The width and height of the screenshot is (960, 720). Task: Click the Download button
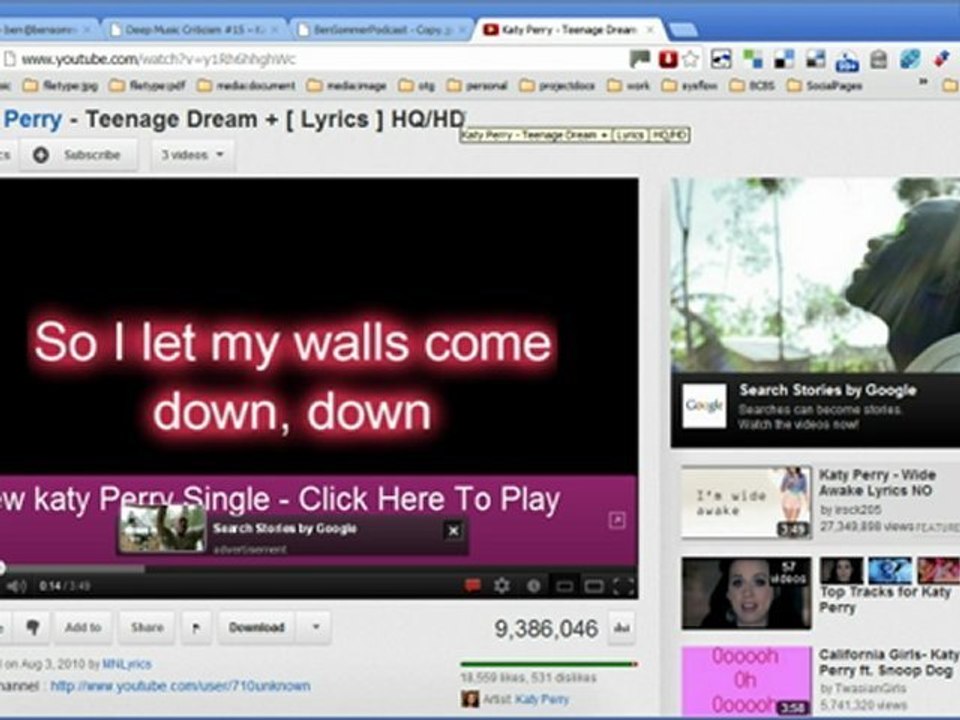tap(257, 627)
